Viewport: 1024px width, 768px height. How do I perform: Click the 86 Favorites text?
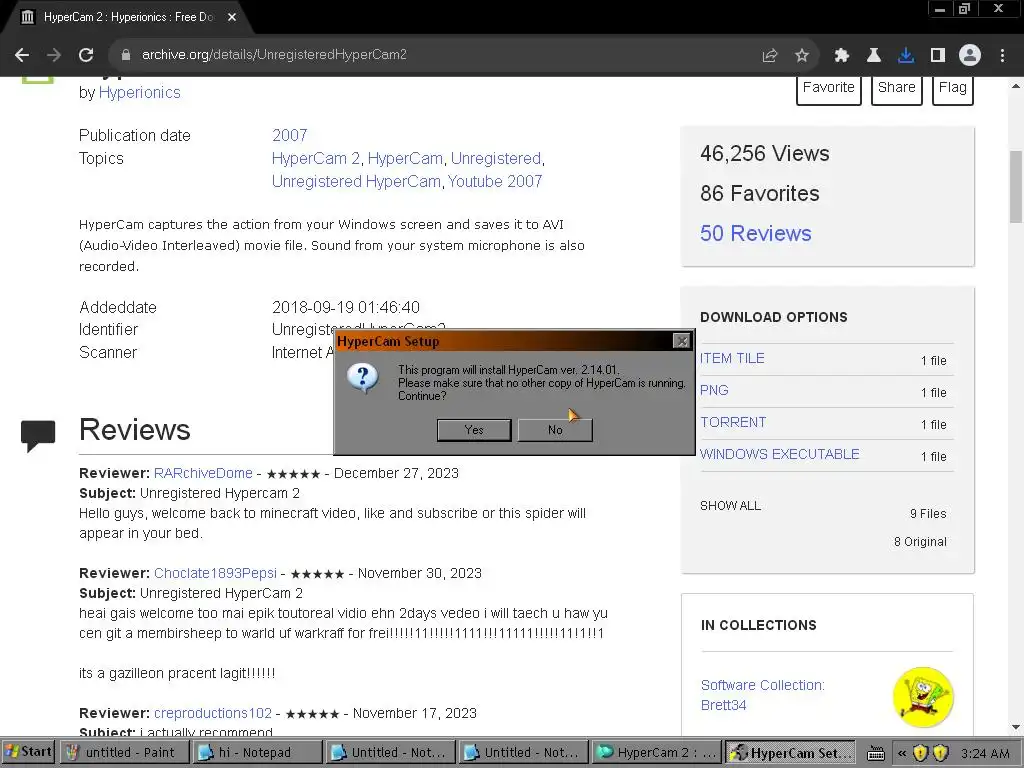coord(760,193)
